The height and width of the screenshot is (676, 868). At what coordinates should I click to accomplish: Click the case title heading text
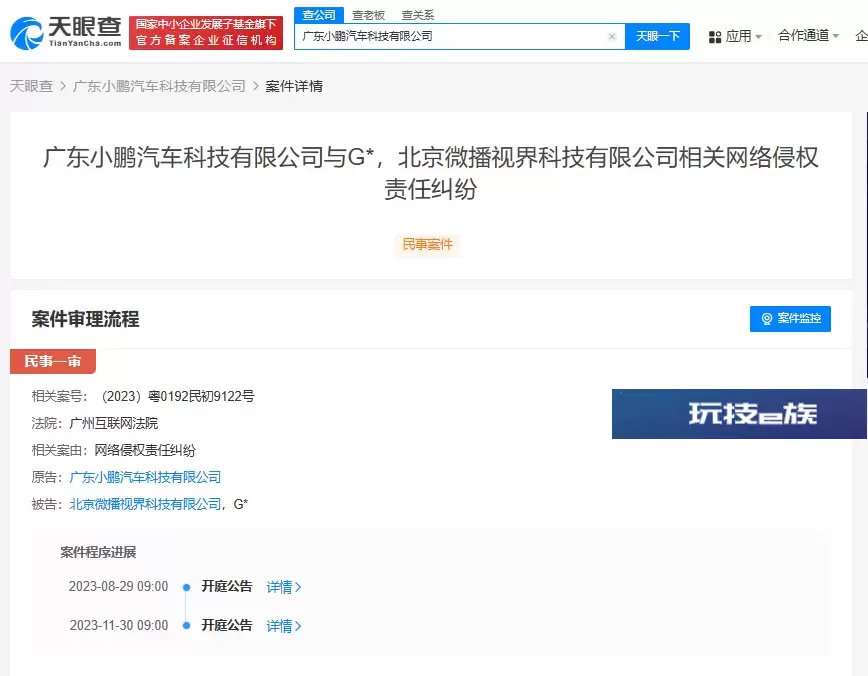[431, 173]
